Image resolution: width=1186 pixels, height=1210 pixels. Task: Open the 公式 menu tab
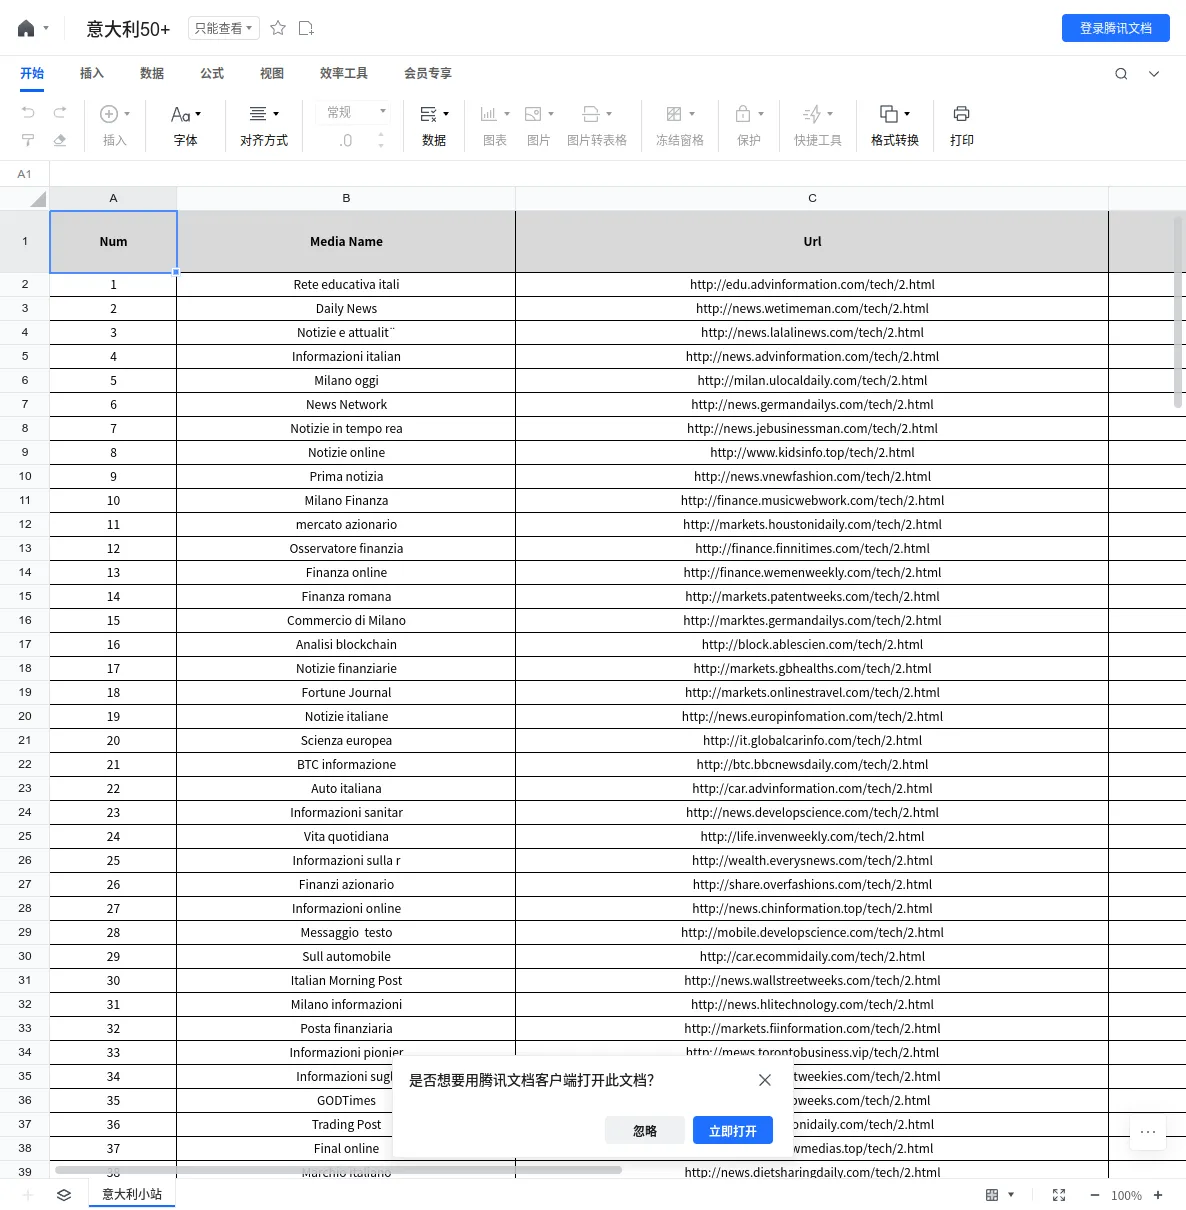point(212,73)
